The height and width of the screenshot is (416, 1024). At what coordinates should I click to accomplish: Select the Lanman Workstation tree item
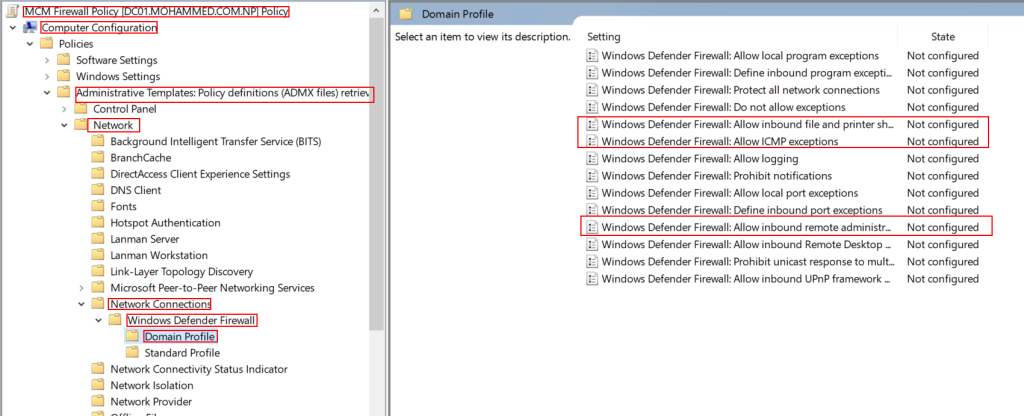[x=159, y=255]
